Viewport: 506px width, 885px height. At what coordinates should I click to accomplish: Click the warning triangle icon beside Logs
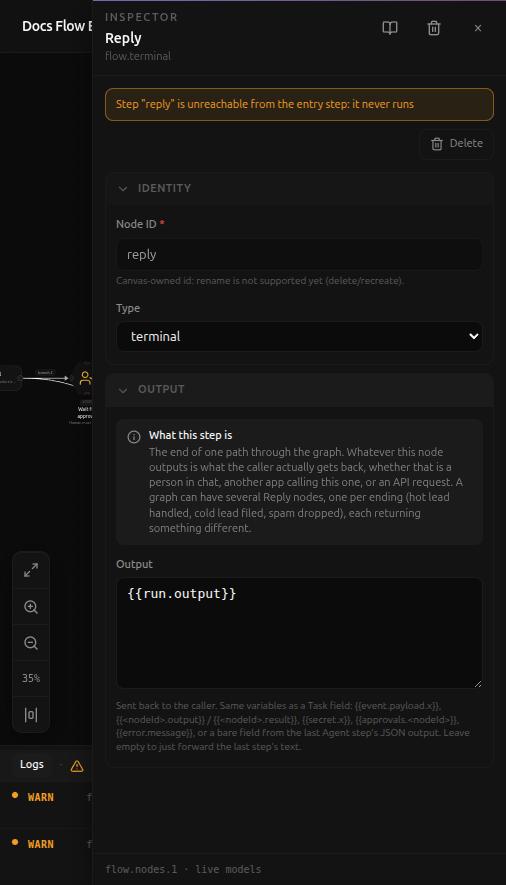77,766
